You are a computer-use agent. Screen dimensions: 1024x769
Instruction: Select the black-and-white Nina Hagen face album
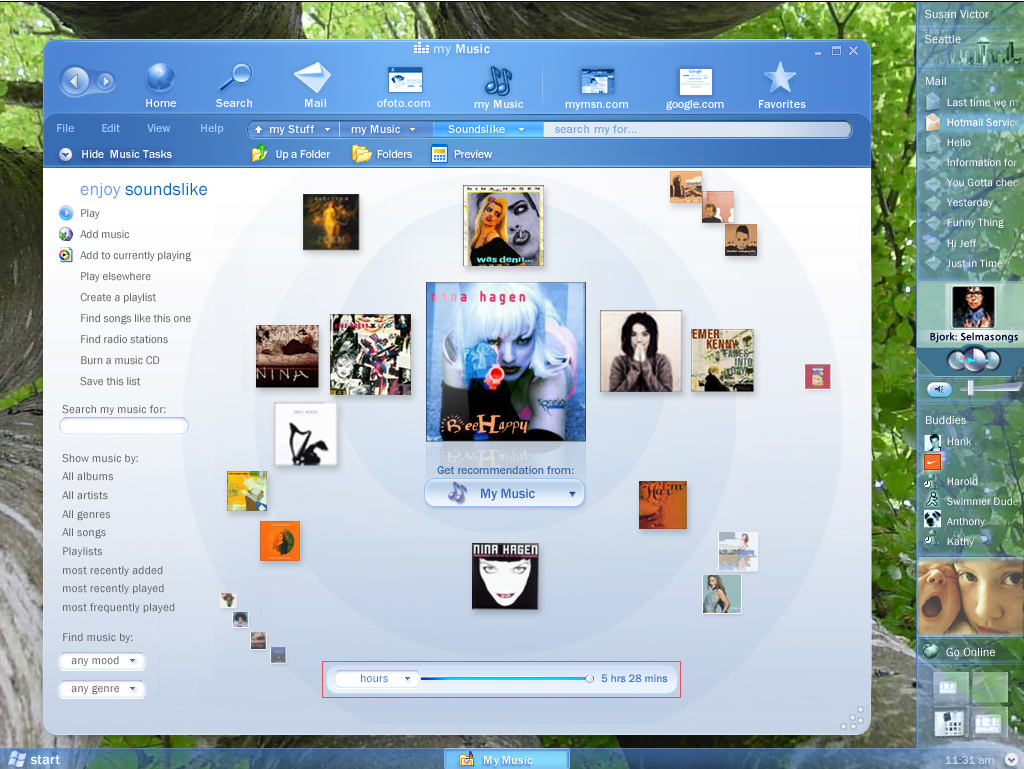coord(505,576)
